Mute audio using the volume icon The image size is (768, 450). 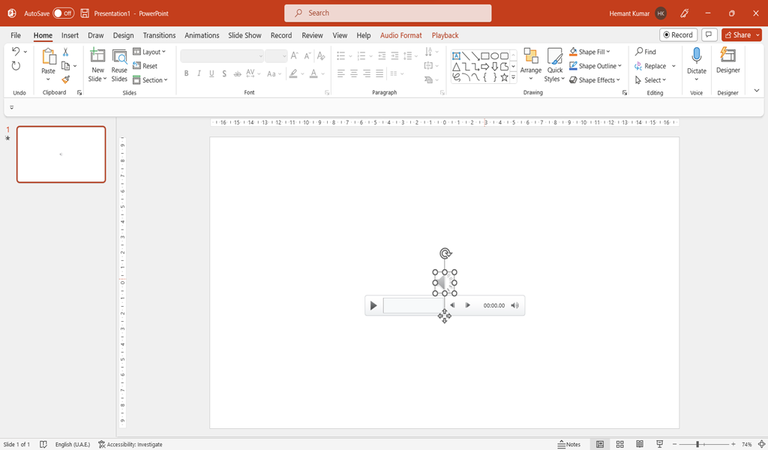click(x=515, y=305)
